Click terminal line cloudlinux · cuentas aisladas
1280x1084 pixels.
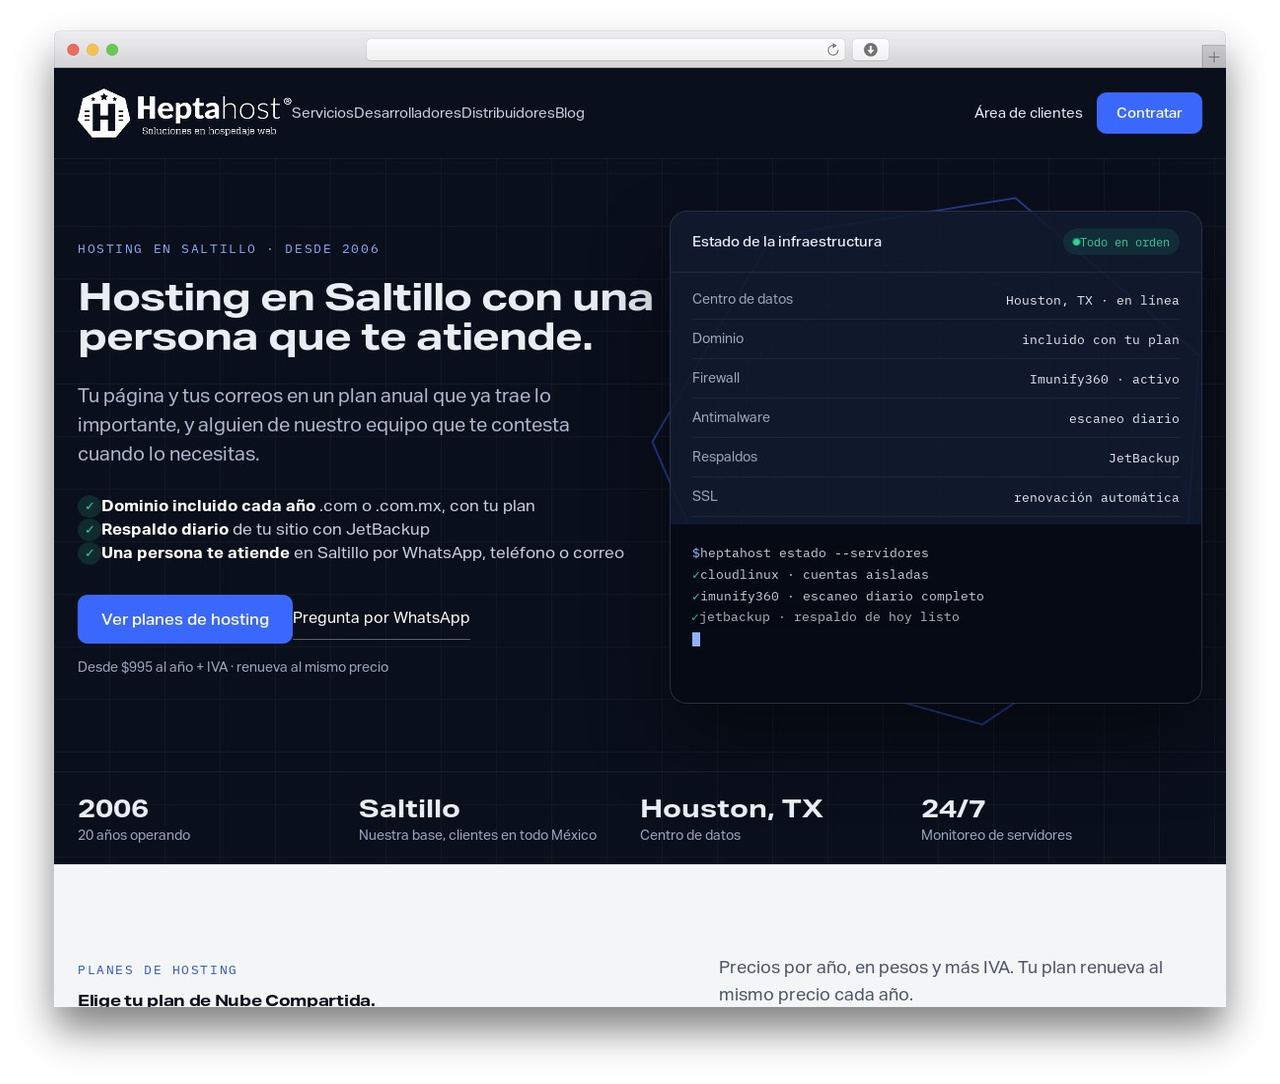coord(810,575)
